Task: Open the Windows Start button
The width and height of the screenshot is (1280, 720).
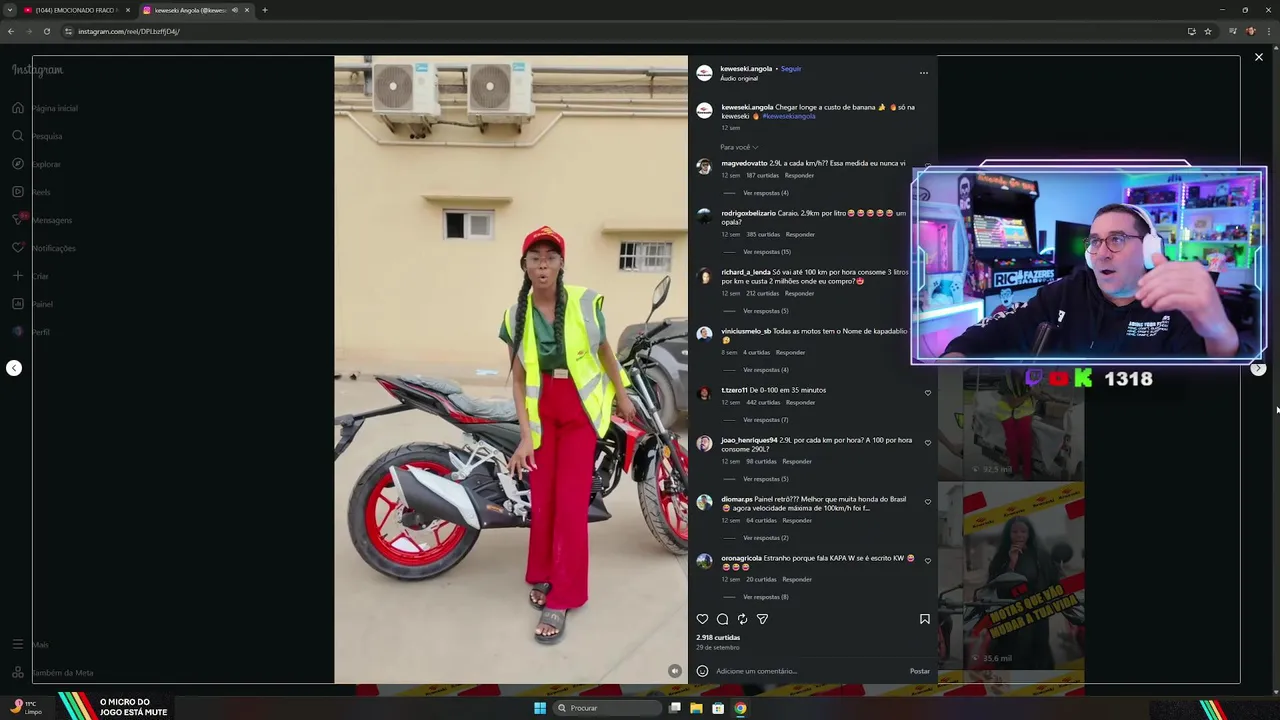Action: [540, 708]
